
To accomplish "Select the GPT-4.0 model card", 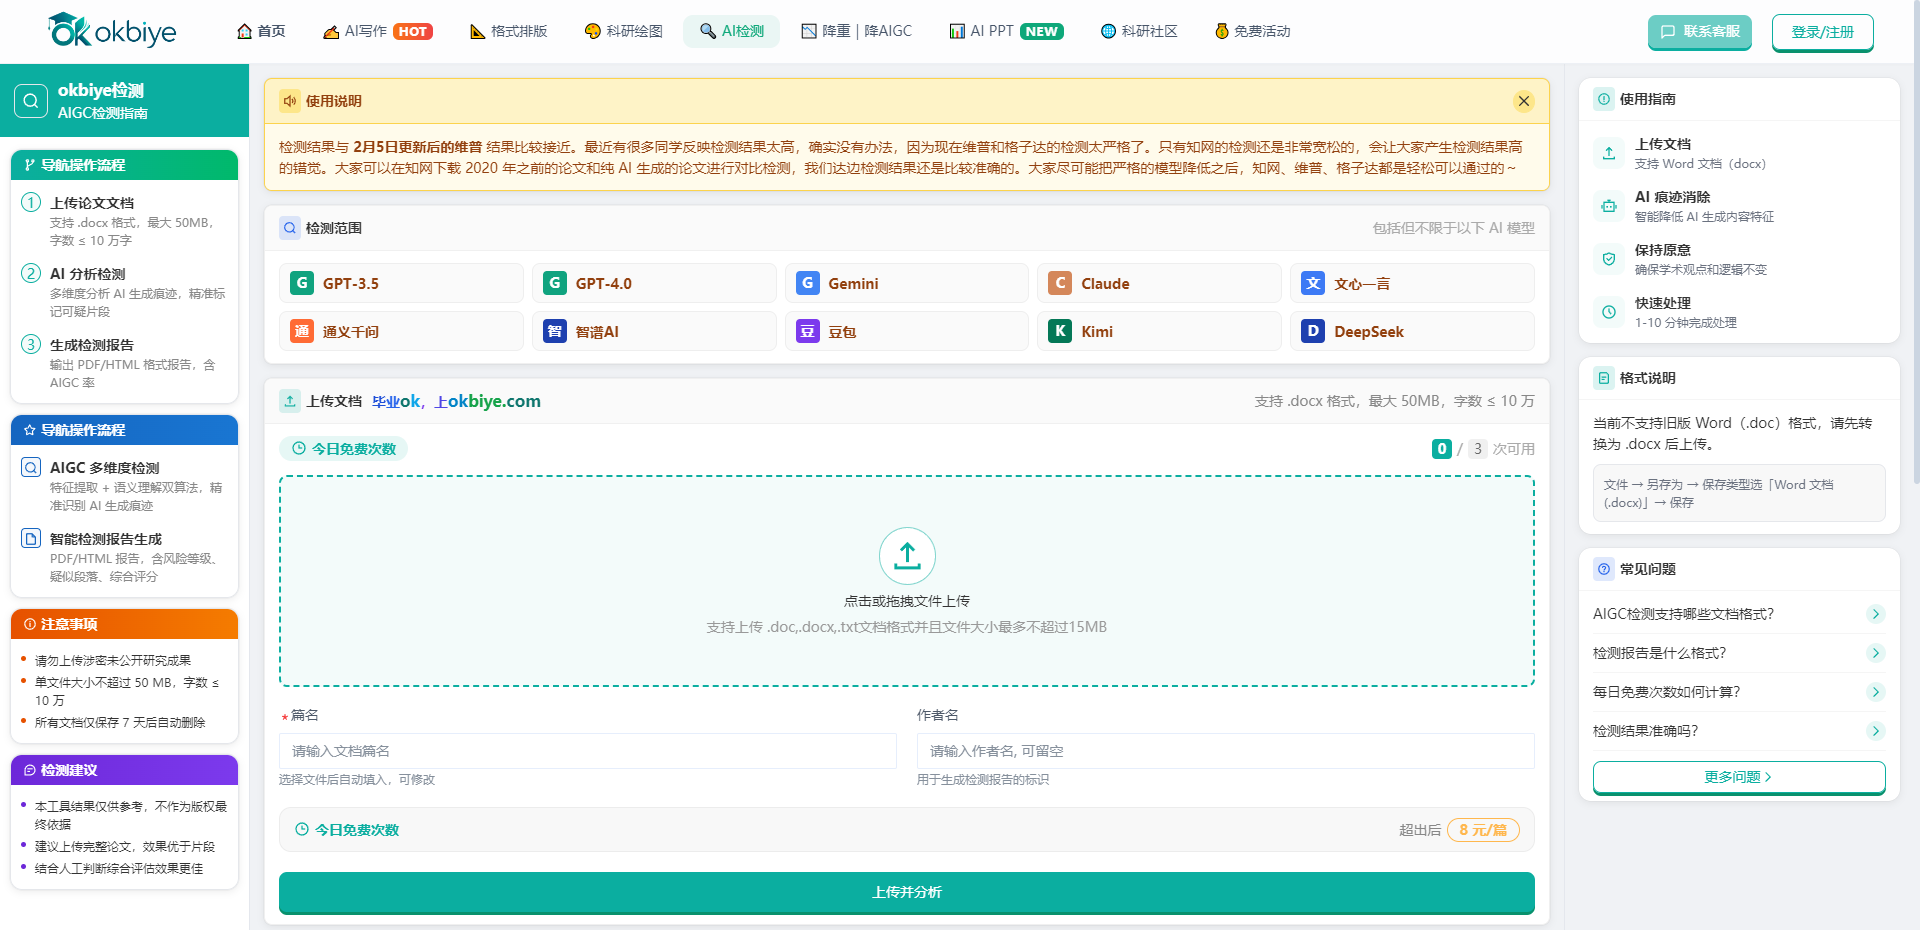I will click(654, 283).
